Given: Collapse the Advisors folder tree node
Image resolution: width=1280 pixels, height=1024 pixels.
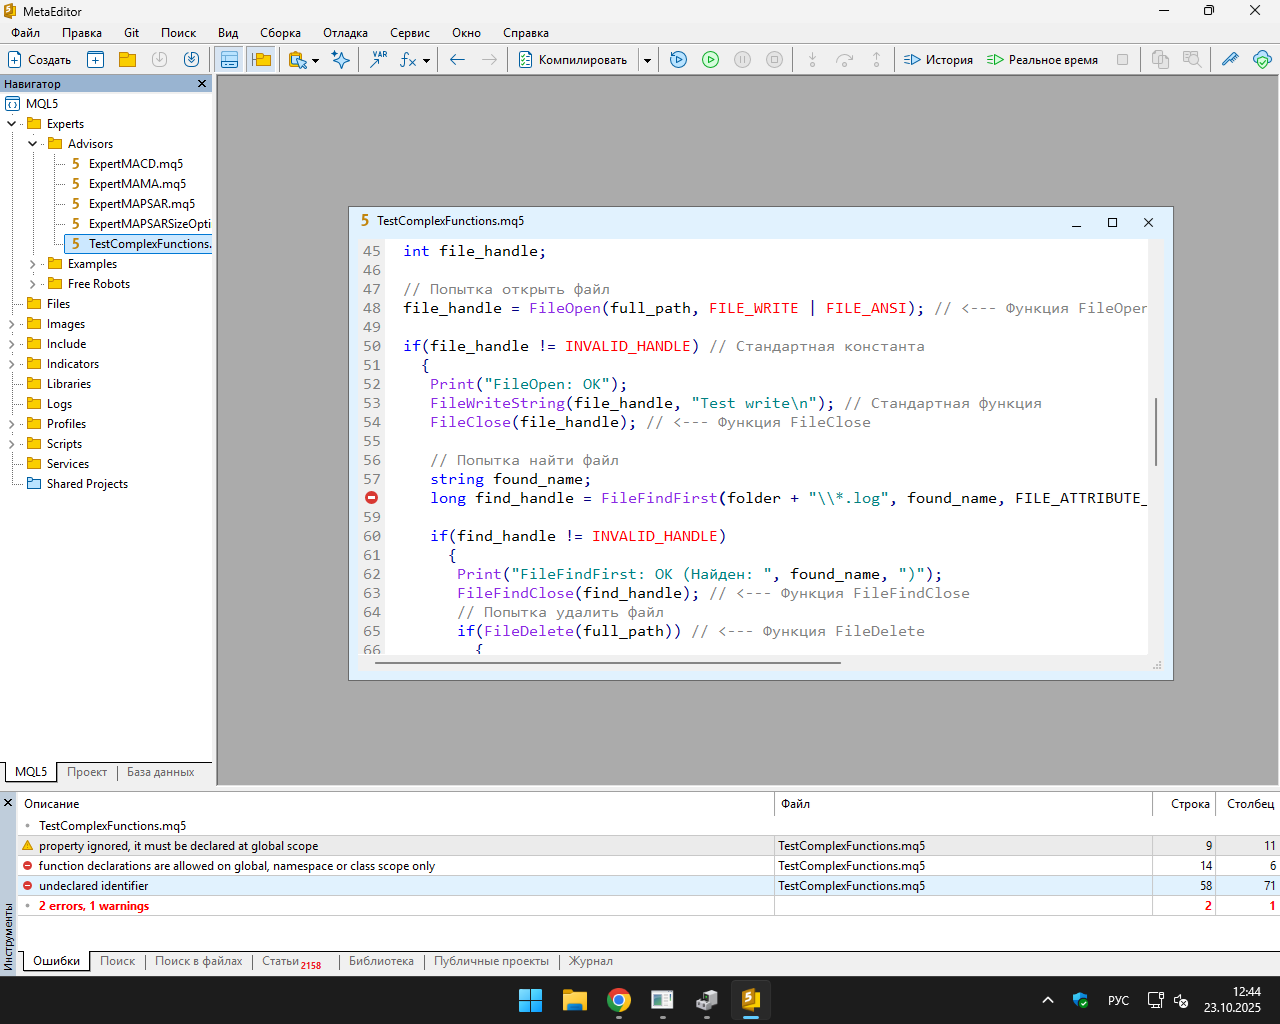Looking at the screenshot, I should pos(33,144).
